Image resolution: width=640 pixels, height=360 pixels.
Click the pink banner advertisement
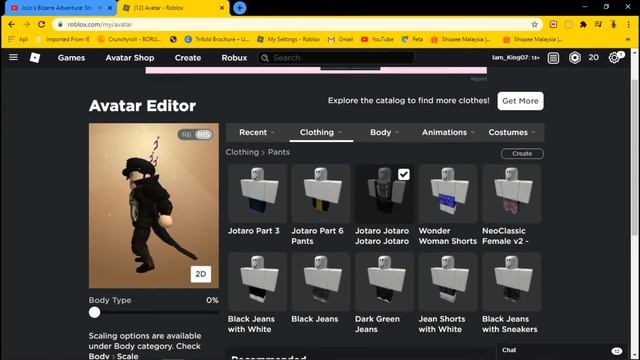tap(316, 70)
